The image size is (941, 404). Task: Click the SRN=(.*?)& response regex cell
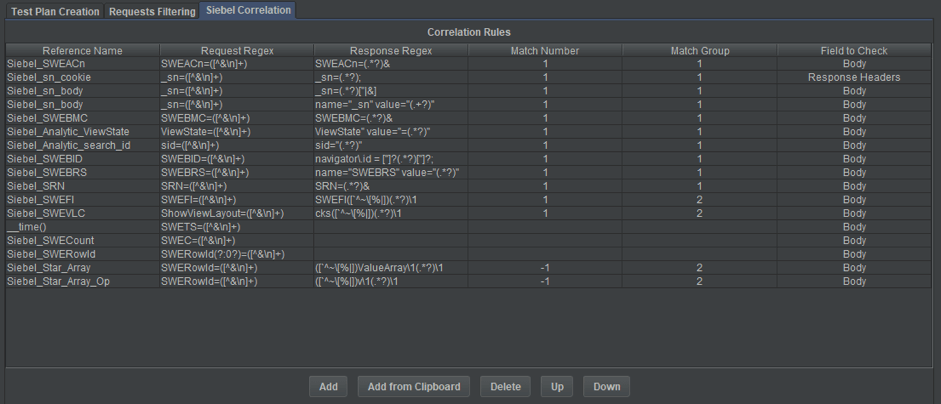pos(391,186)
